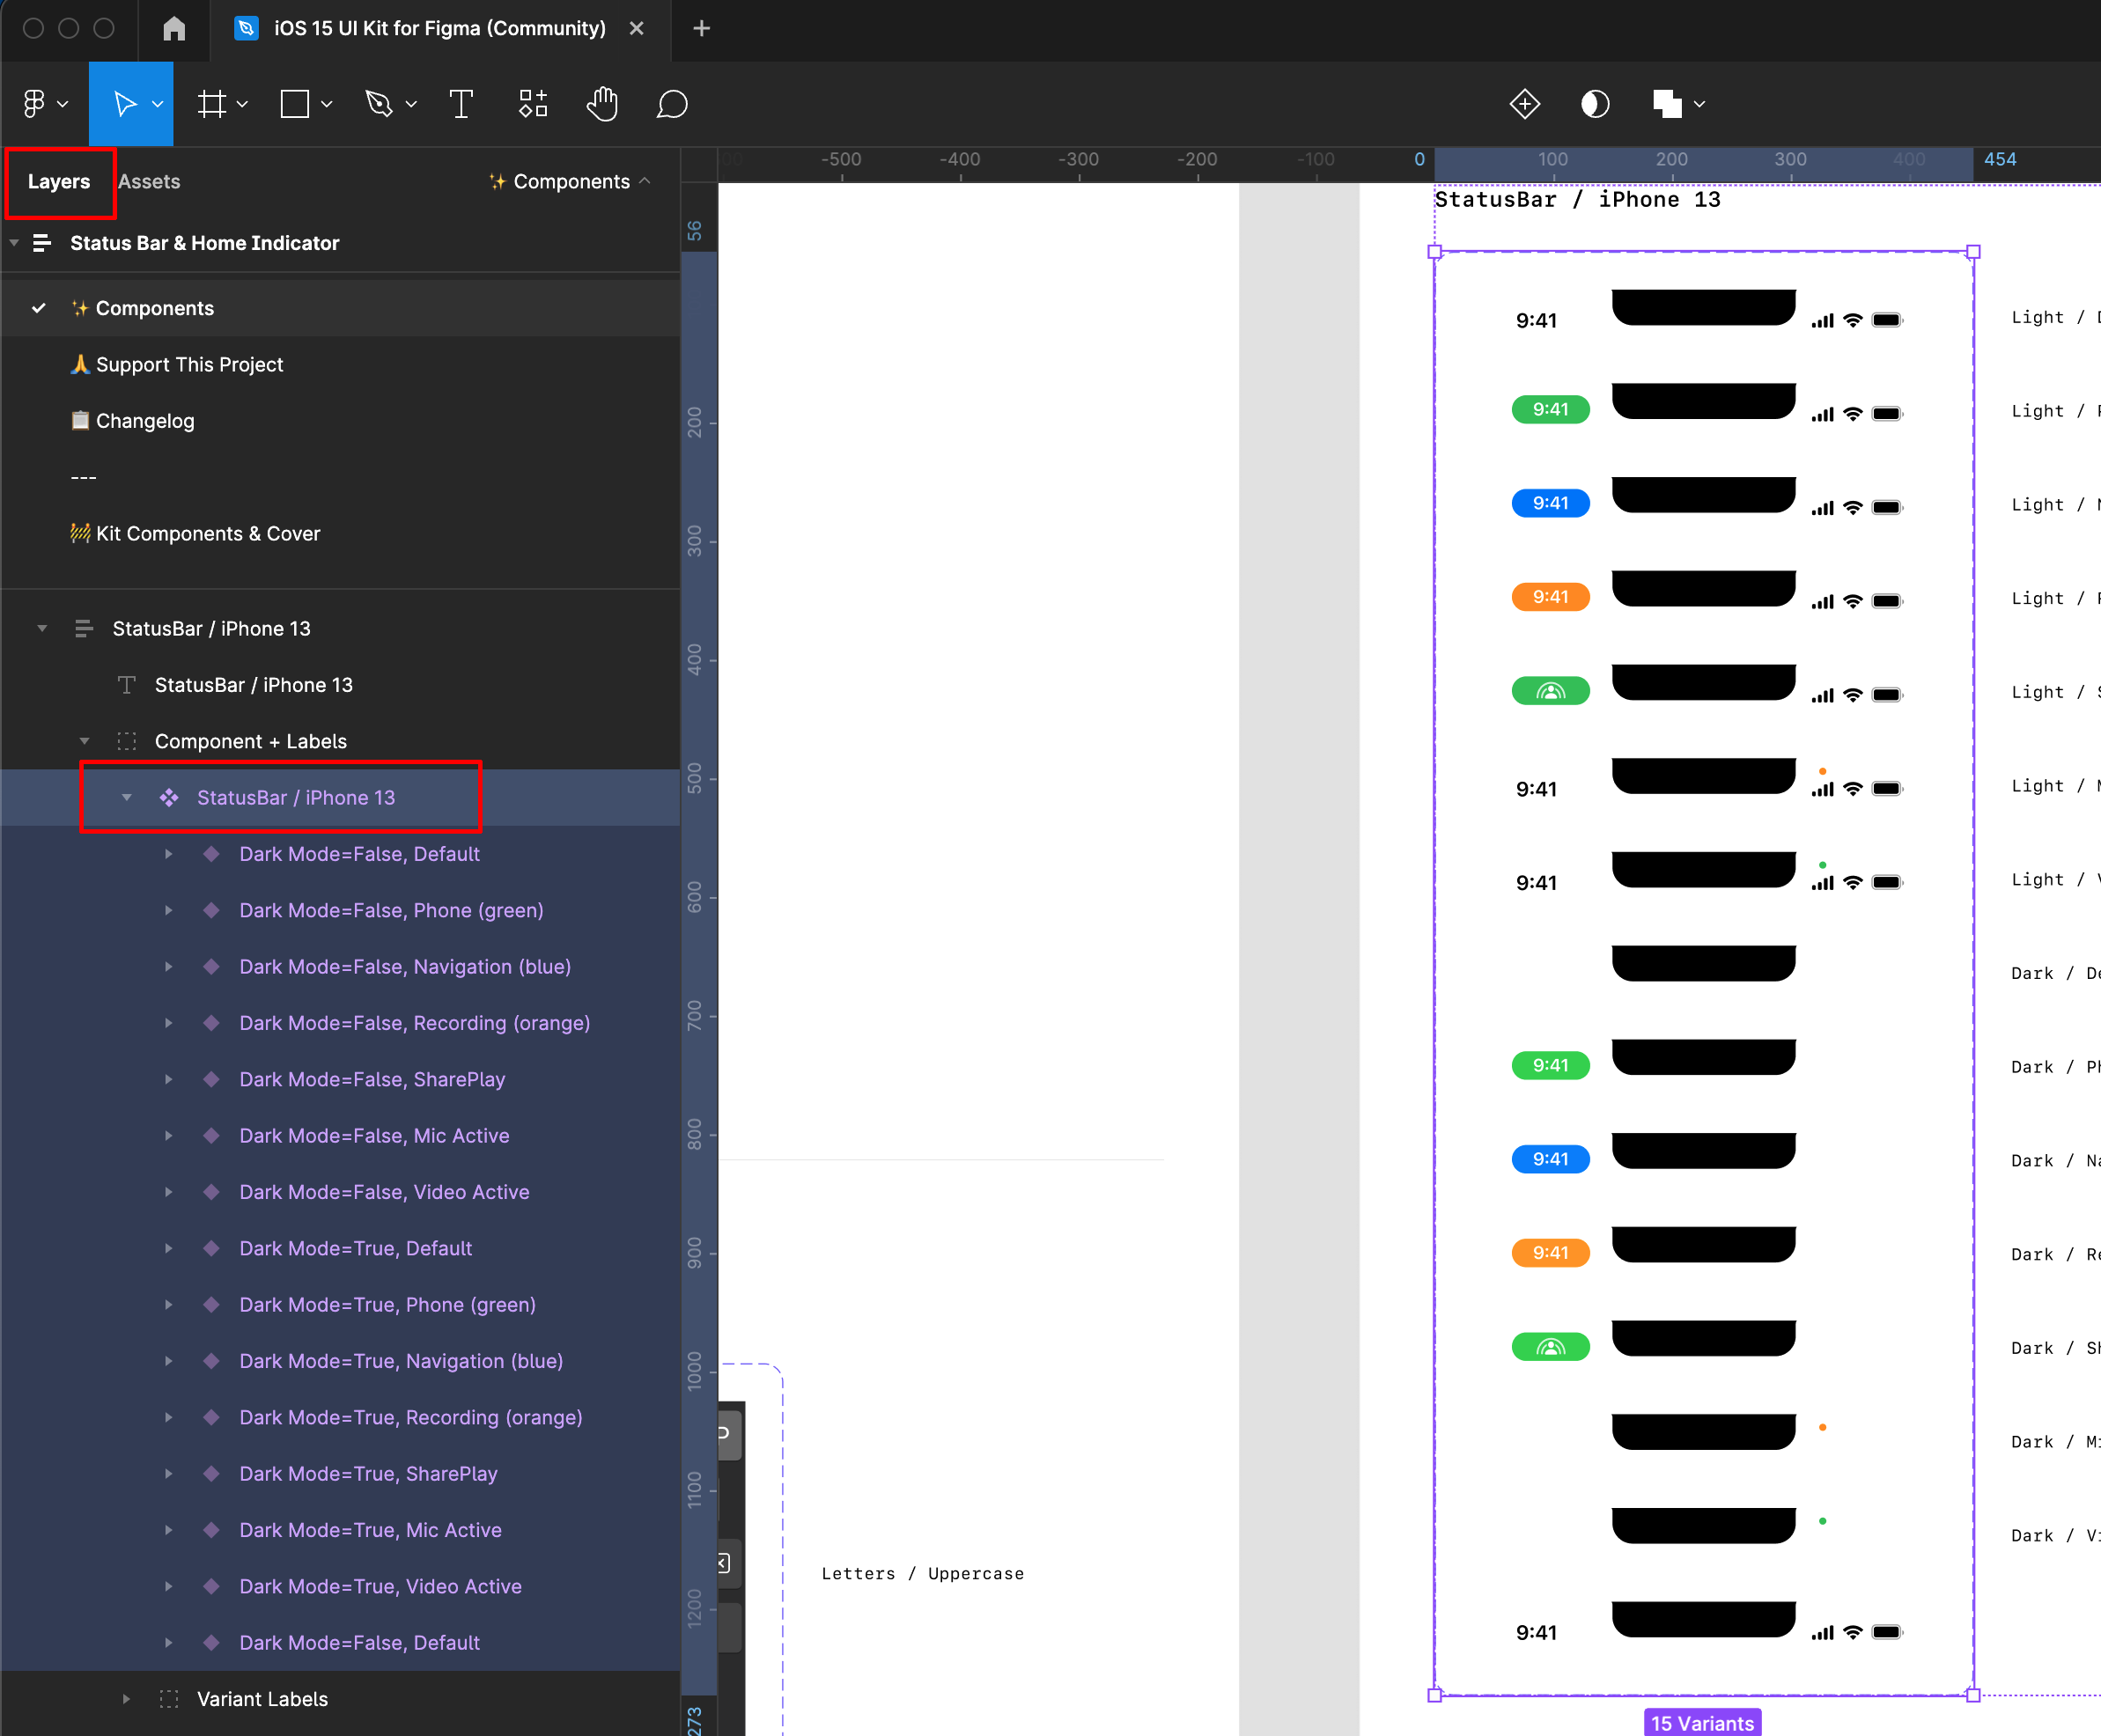
Task: Select the Pen tool
Action: click(379, 104)
